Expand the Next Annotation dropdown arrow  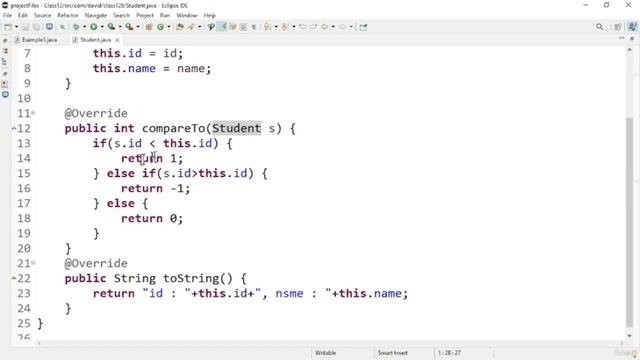[276, 27]
